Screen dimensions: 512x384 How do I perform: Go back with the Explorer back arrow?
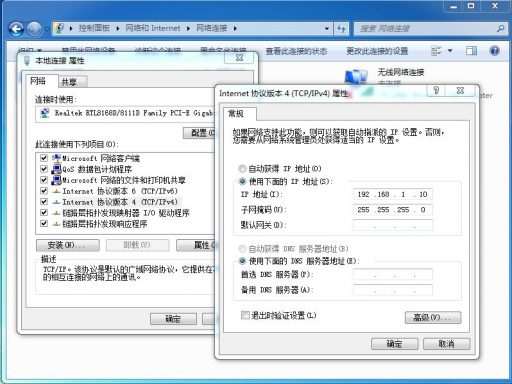17,29
